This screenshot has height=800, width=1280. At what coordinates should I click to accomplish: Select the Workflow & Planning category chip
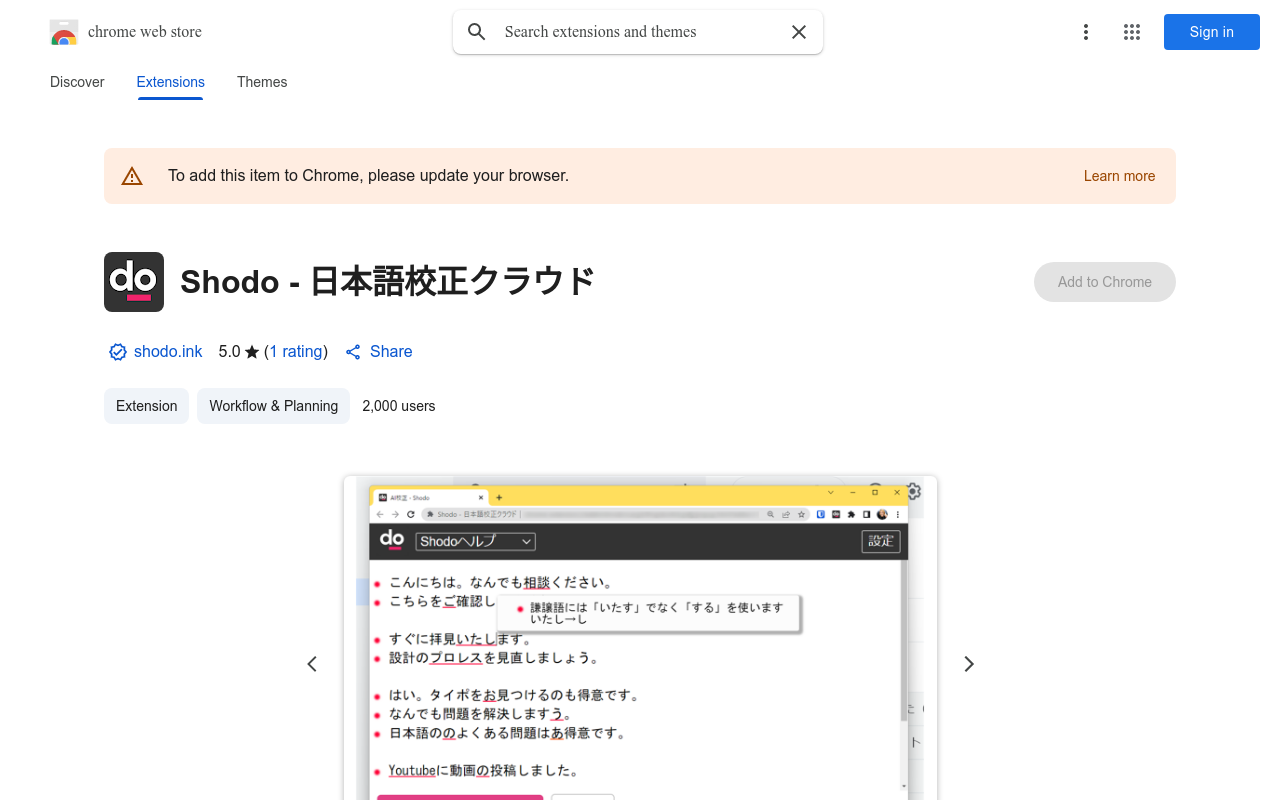(273, 406)
